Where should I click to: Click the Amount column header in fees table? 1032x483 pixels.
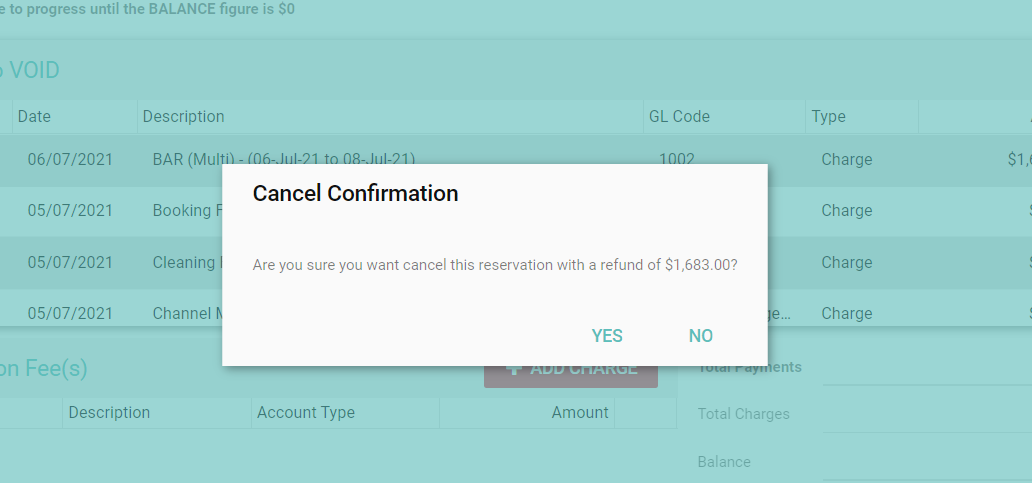click(580, 412)
